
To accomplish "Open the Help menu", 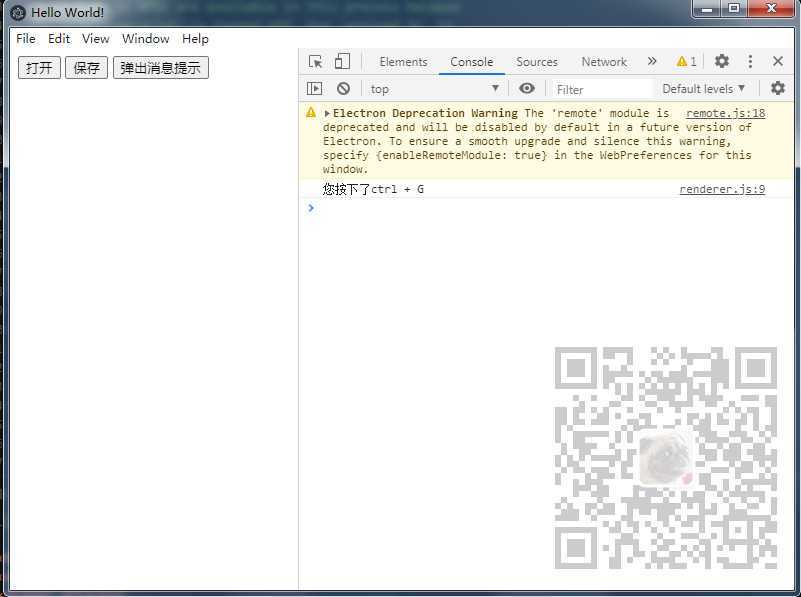I will pyautogui.click(x=195, y=39).
